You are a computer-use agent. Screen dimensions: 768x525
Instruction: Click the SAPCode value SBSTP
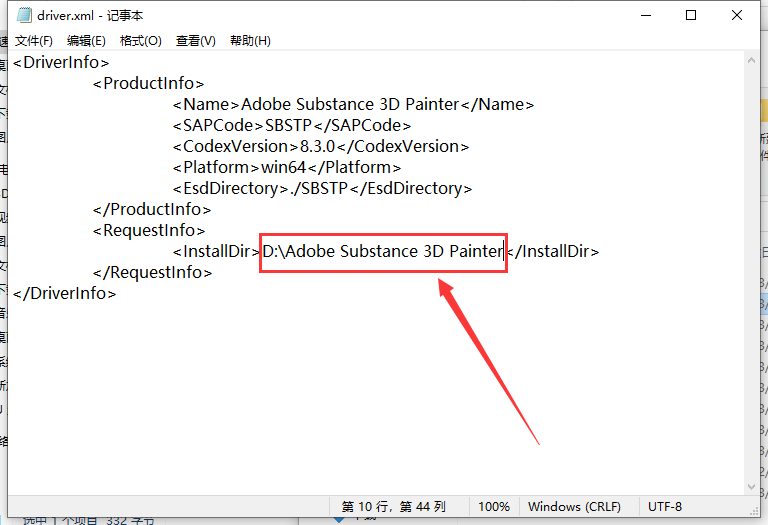[x=288, y=125]
